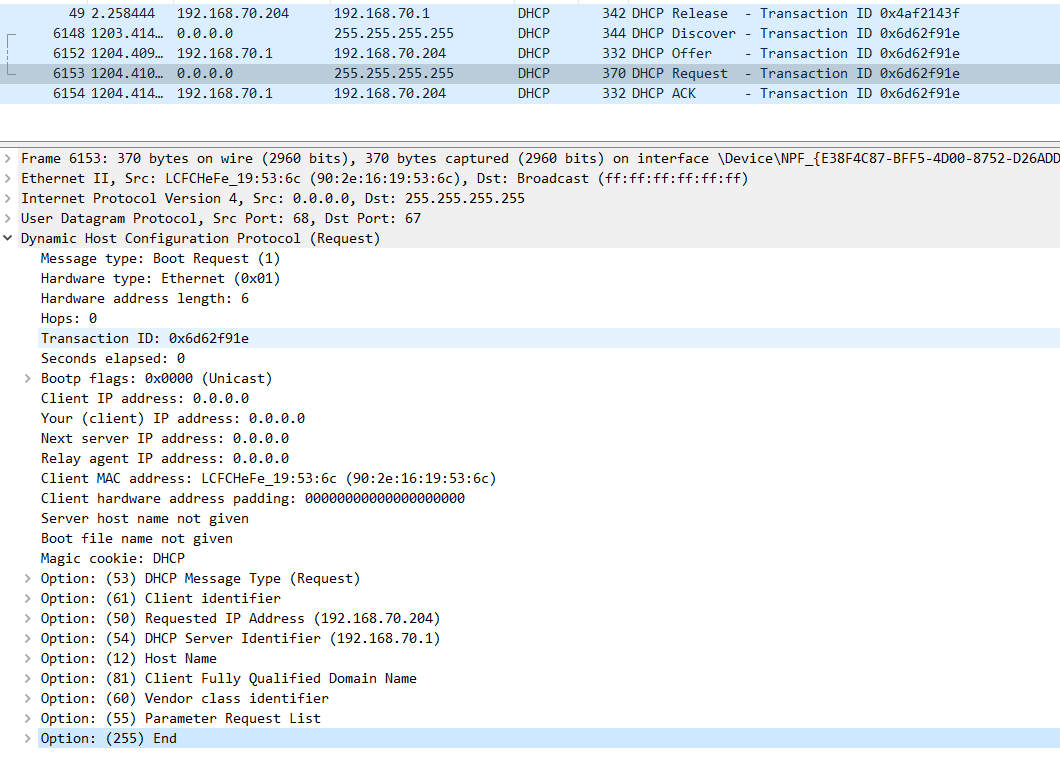Expand the Ethernet II section

(9, 179)
